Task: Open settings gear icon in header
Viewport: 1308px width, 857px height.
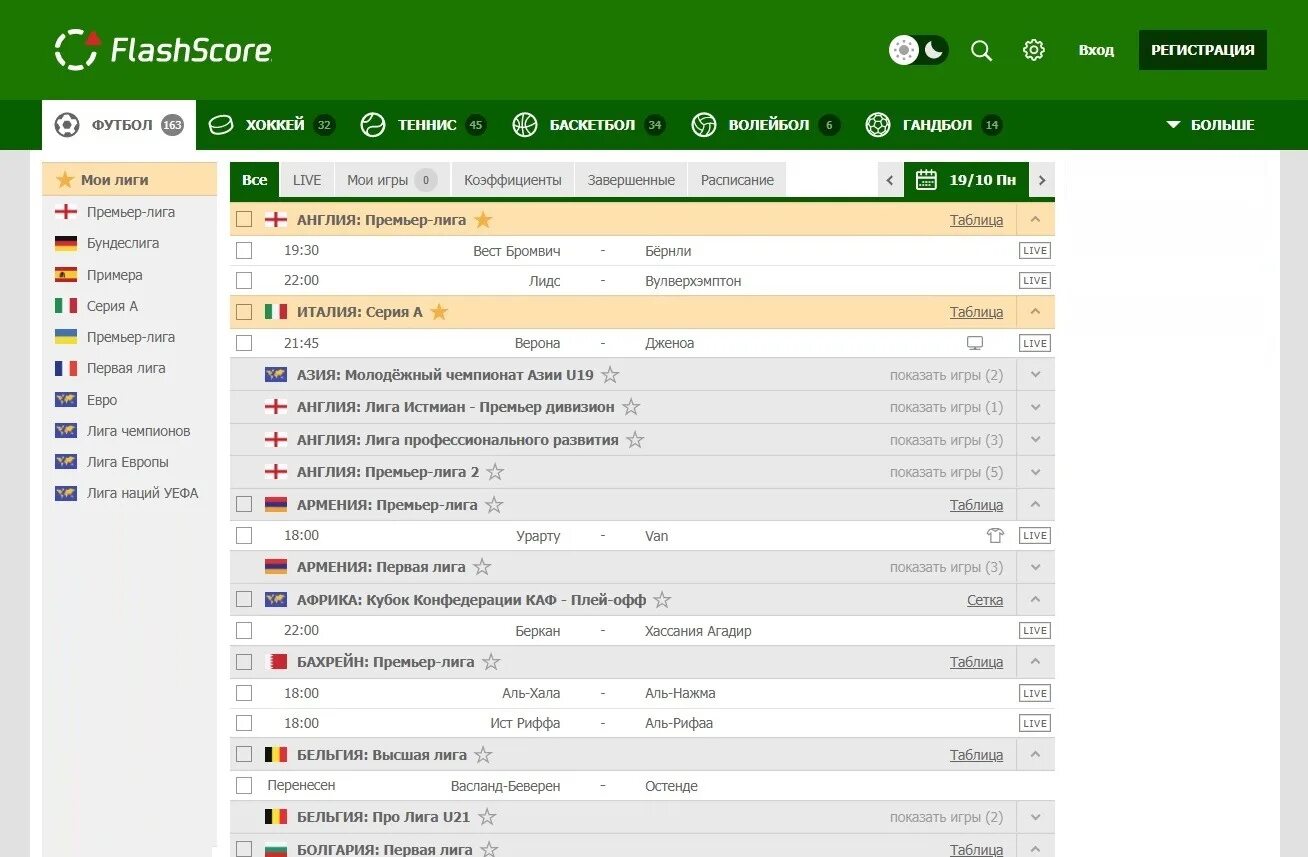Action: (x=1034, y=50)
